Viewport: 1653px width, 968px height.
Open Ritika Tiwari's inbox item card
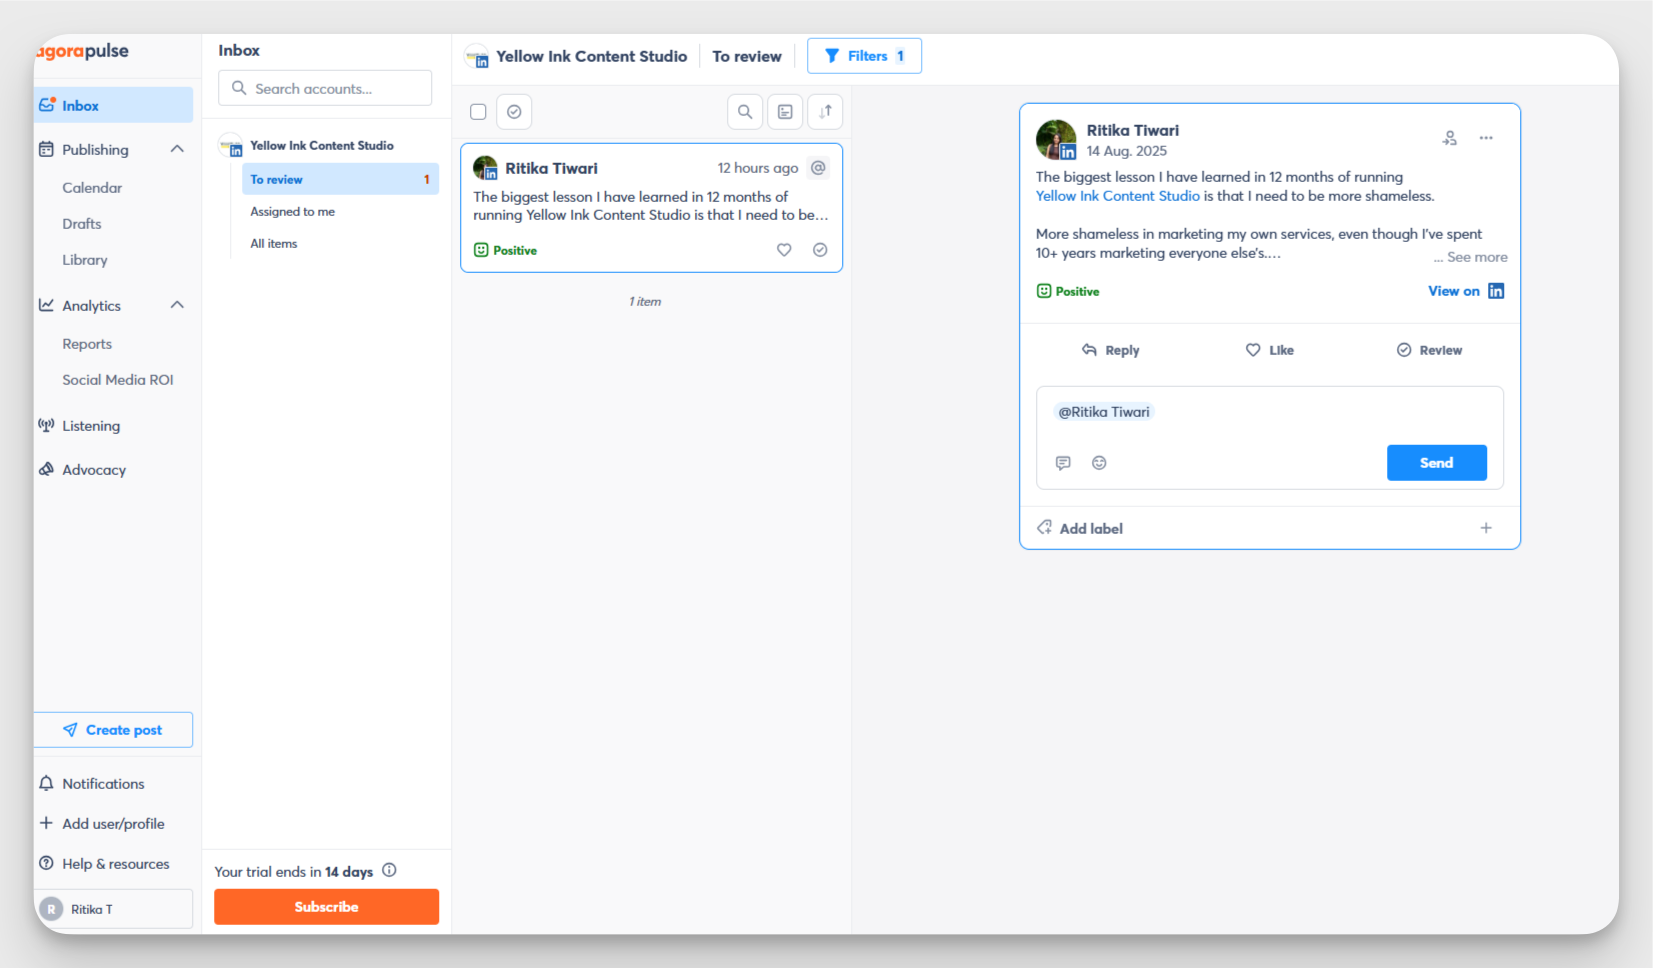point(651,208)
